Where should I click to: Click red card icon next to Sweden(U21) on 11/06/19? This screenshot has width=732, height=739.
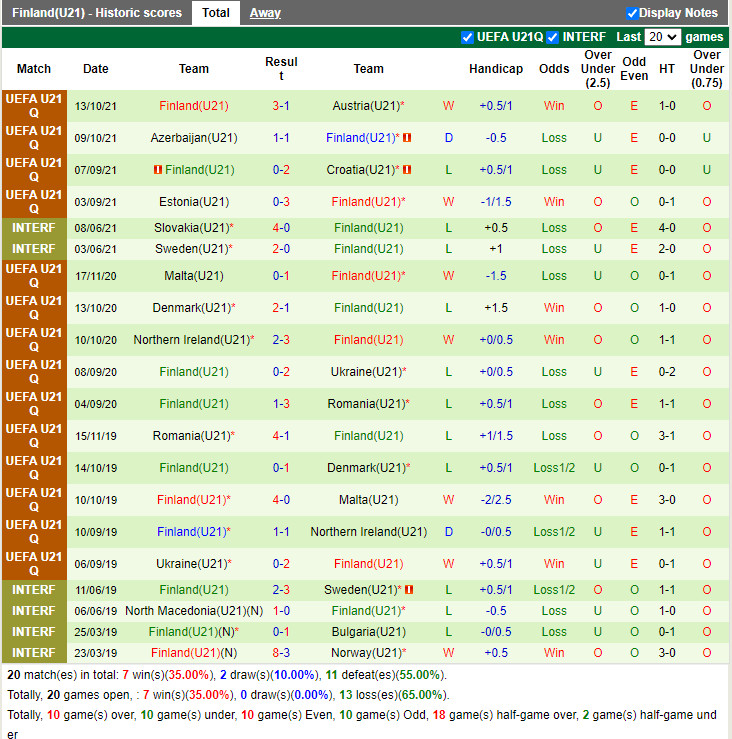409,590
